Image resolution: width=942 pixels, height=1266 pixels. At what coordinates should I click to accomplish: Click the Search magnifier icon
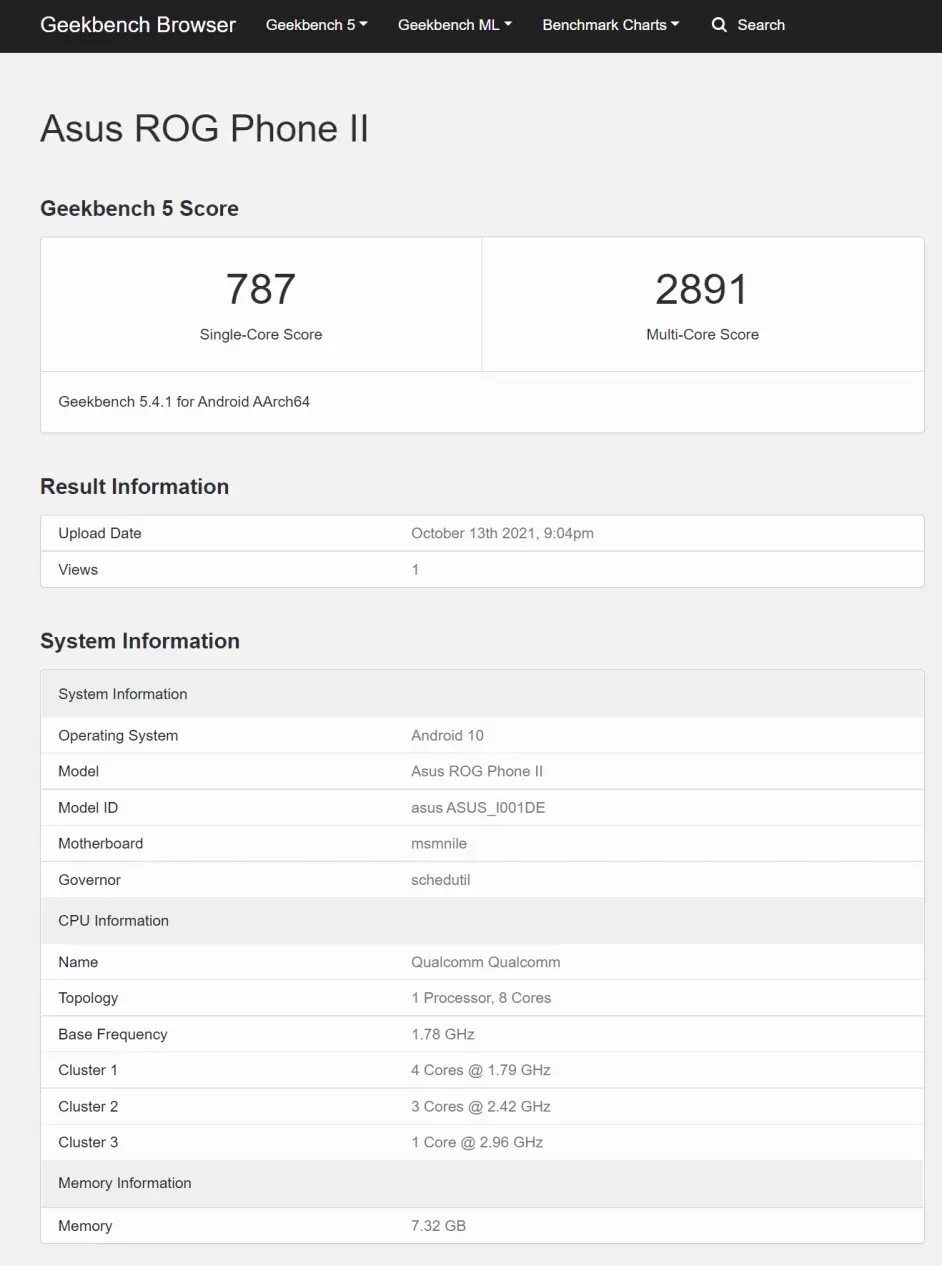719,25
